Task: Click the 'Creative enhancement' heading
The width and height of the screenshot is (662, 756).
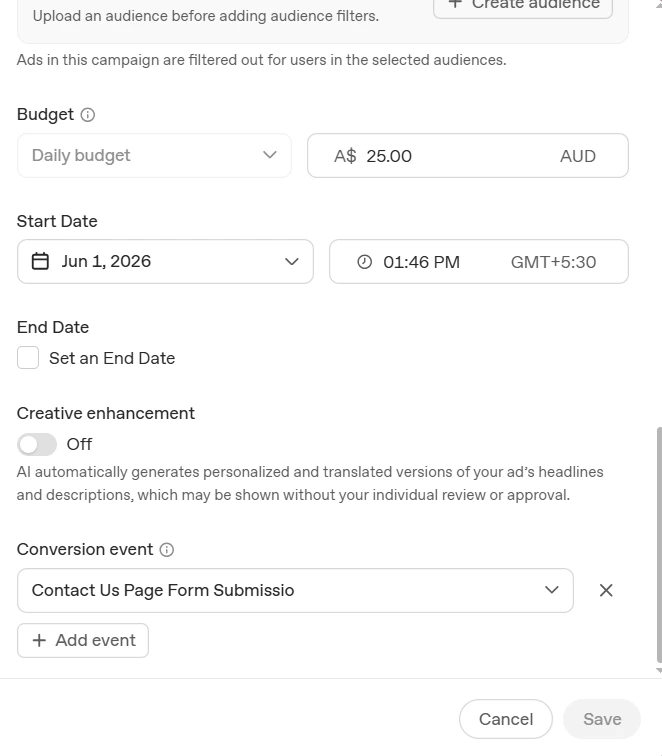Action: tap(106, 413)
